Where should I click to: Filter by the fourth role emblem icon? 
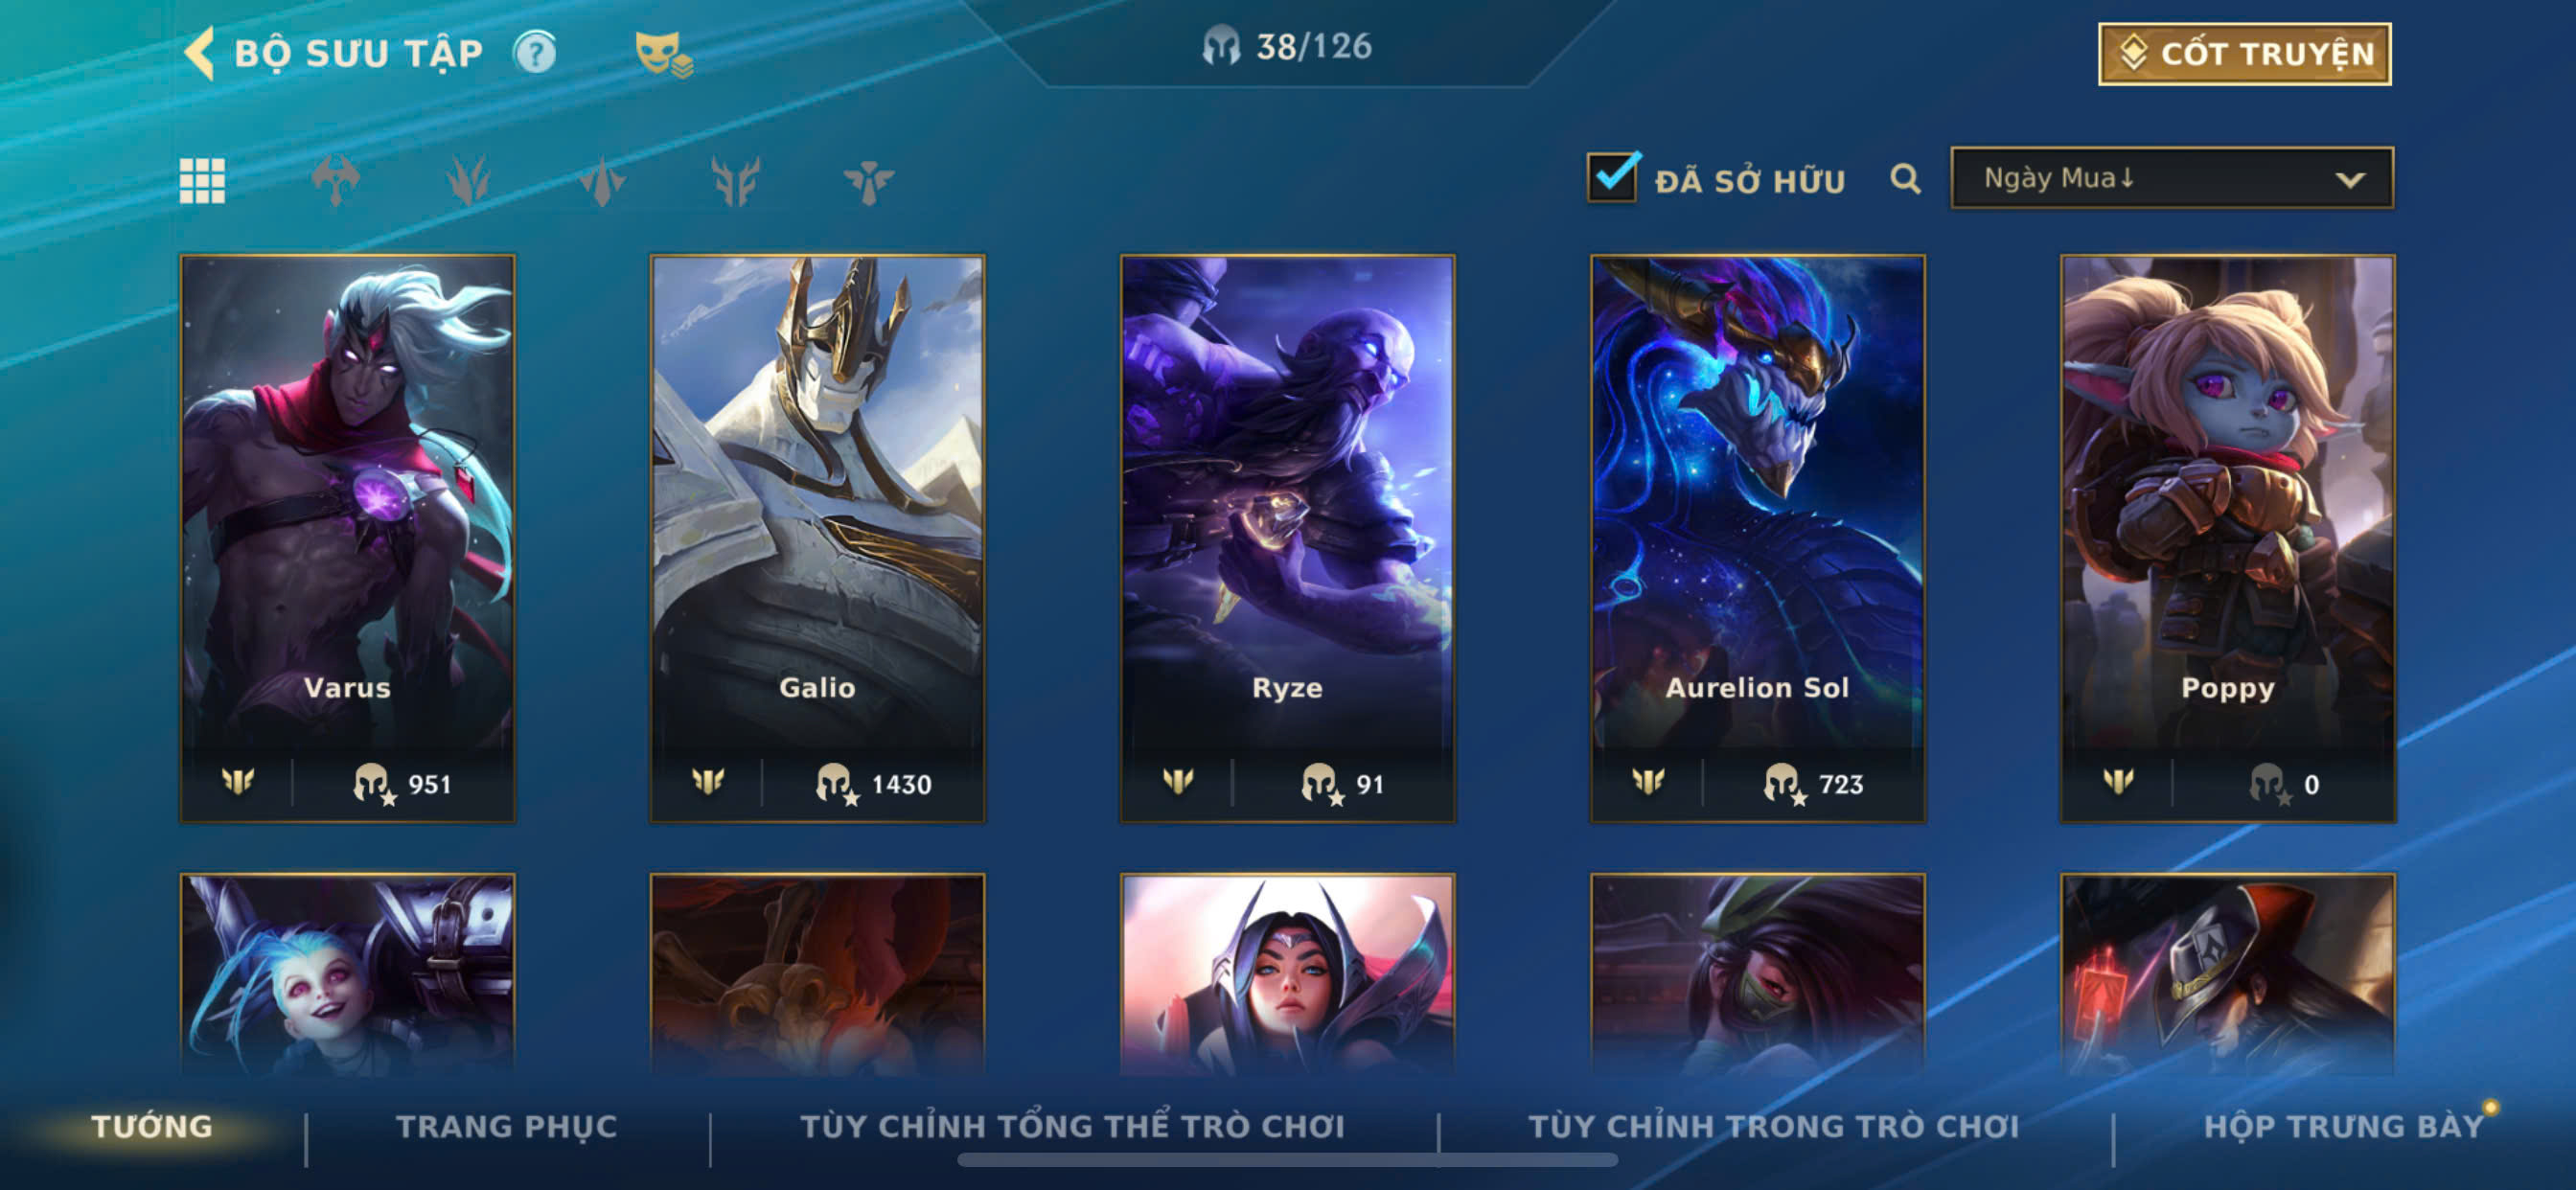(x=735, y=181)
